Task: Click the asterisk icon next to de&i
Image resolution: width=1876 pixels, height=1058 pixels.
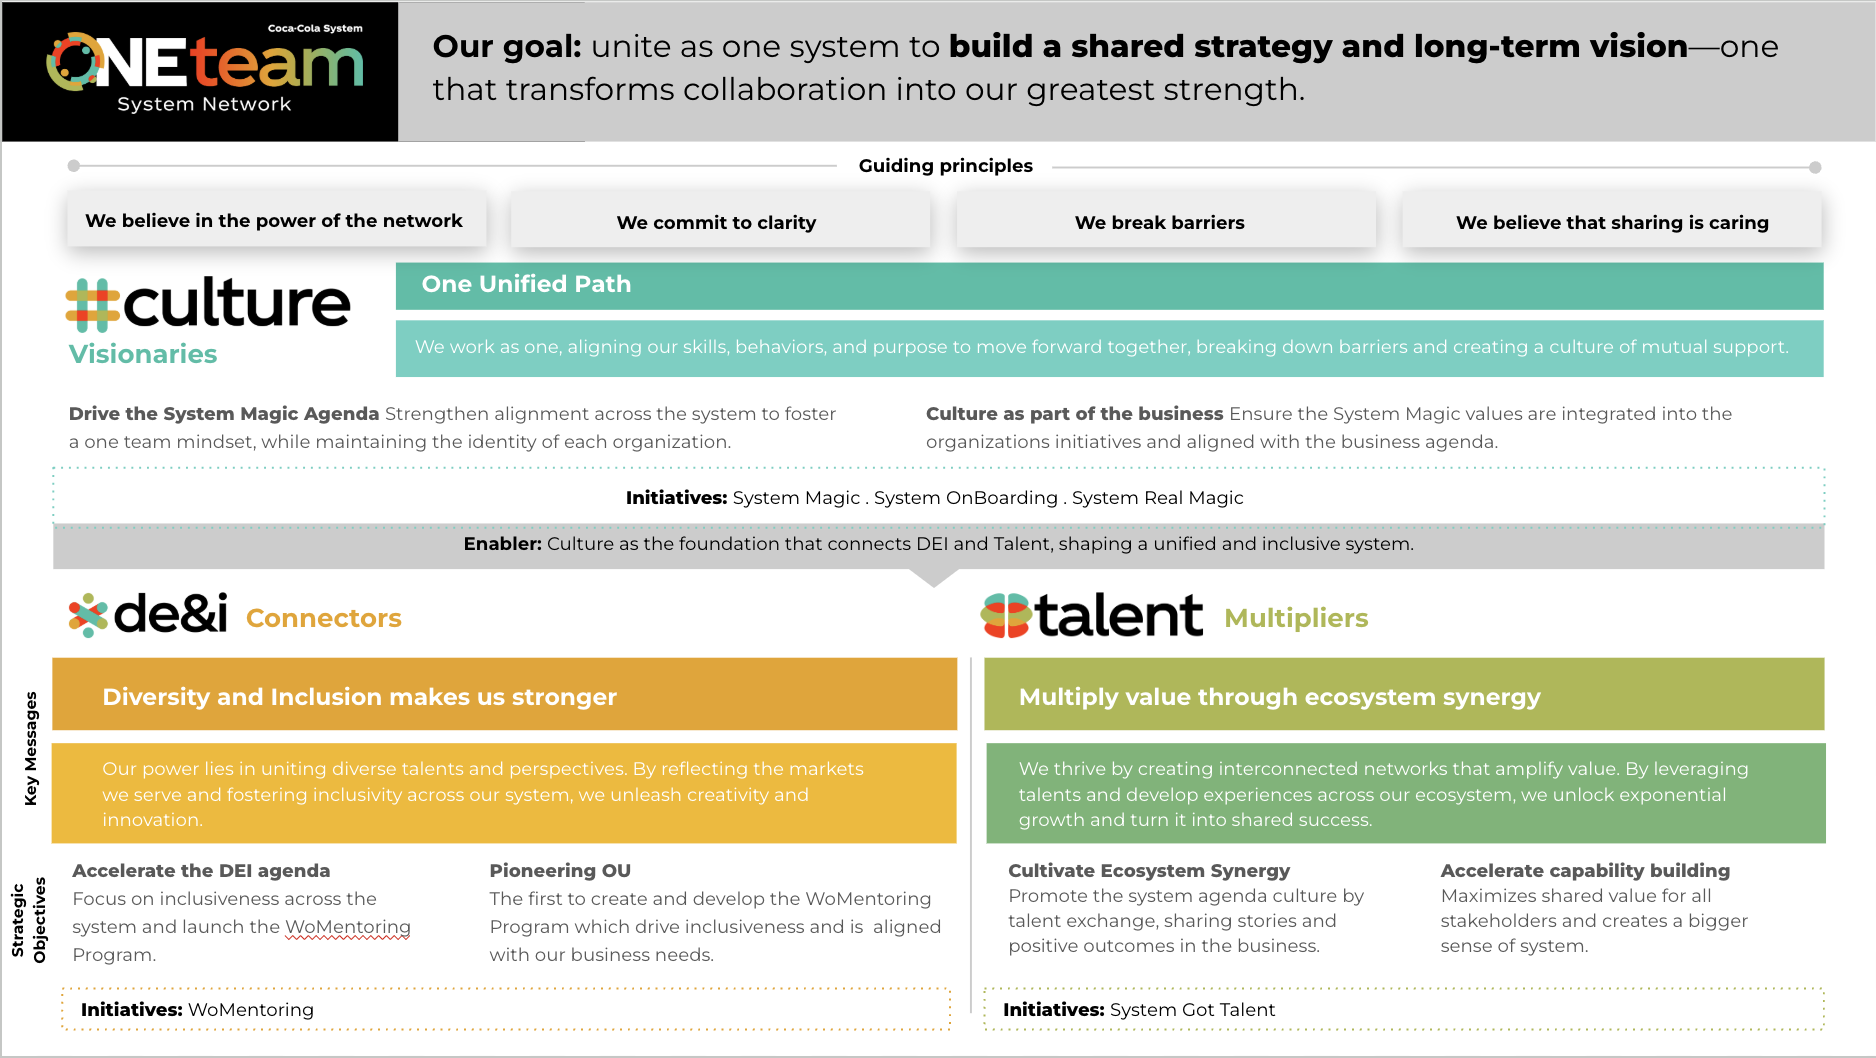Action: tap(88, 615)
